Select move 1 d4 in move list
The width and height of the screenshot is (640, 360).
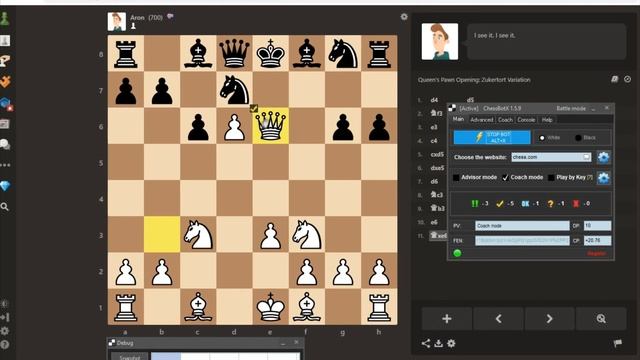pyautogui.click(x=434, y=100)
